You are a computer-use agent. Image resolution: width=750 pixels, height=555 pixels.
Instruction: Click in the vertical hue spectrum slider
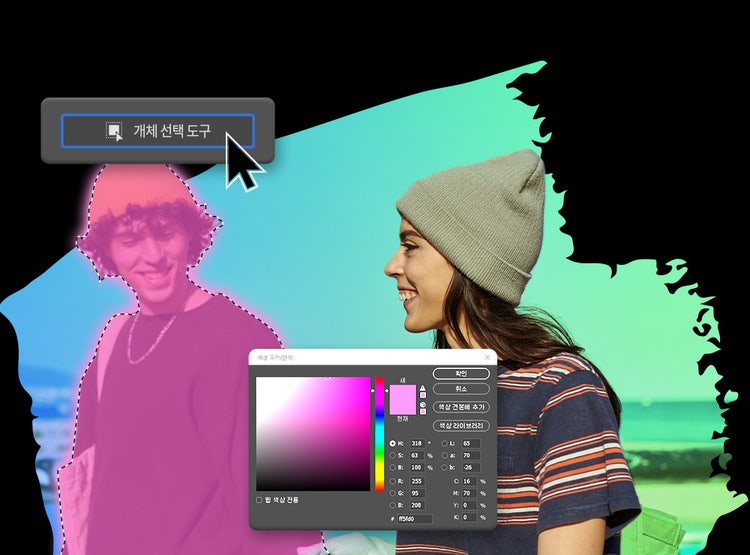(380, 434)
